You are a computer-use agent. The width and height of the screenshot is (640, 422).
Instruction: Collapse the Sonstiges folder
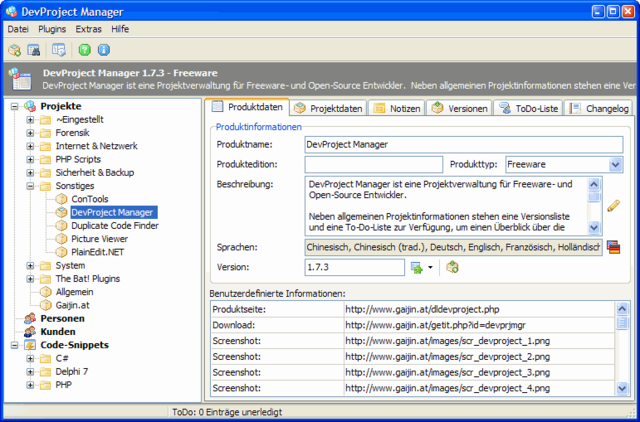pyautogui.click(x=30, y=186)
